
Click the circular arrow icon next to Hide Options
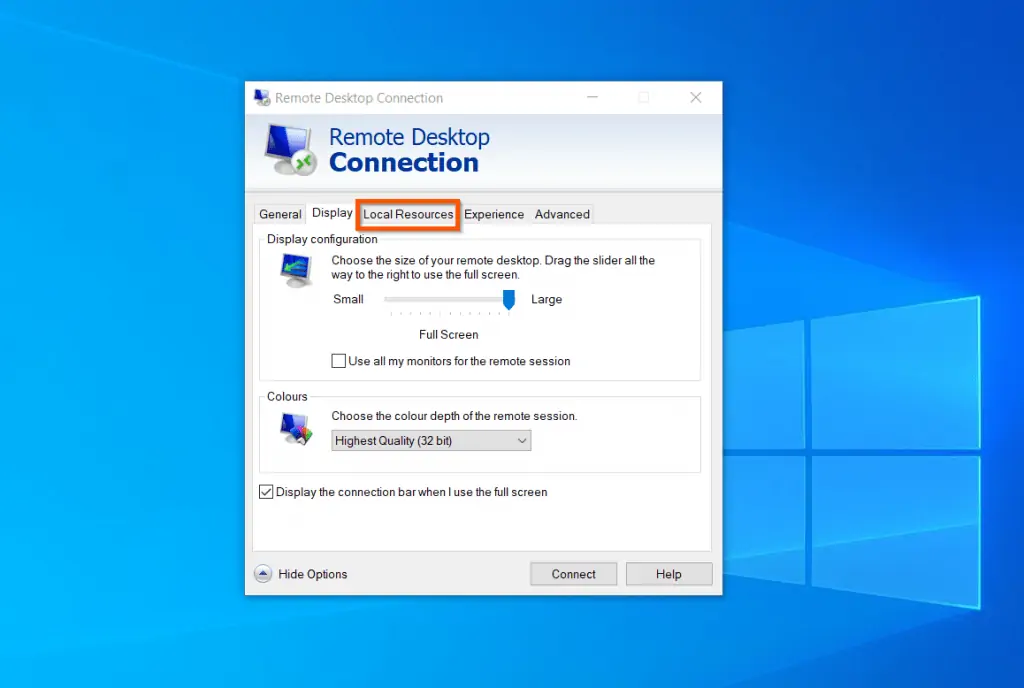pos(262,573)
